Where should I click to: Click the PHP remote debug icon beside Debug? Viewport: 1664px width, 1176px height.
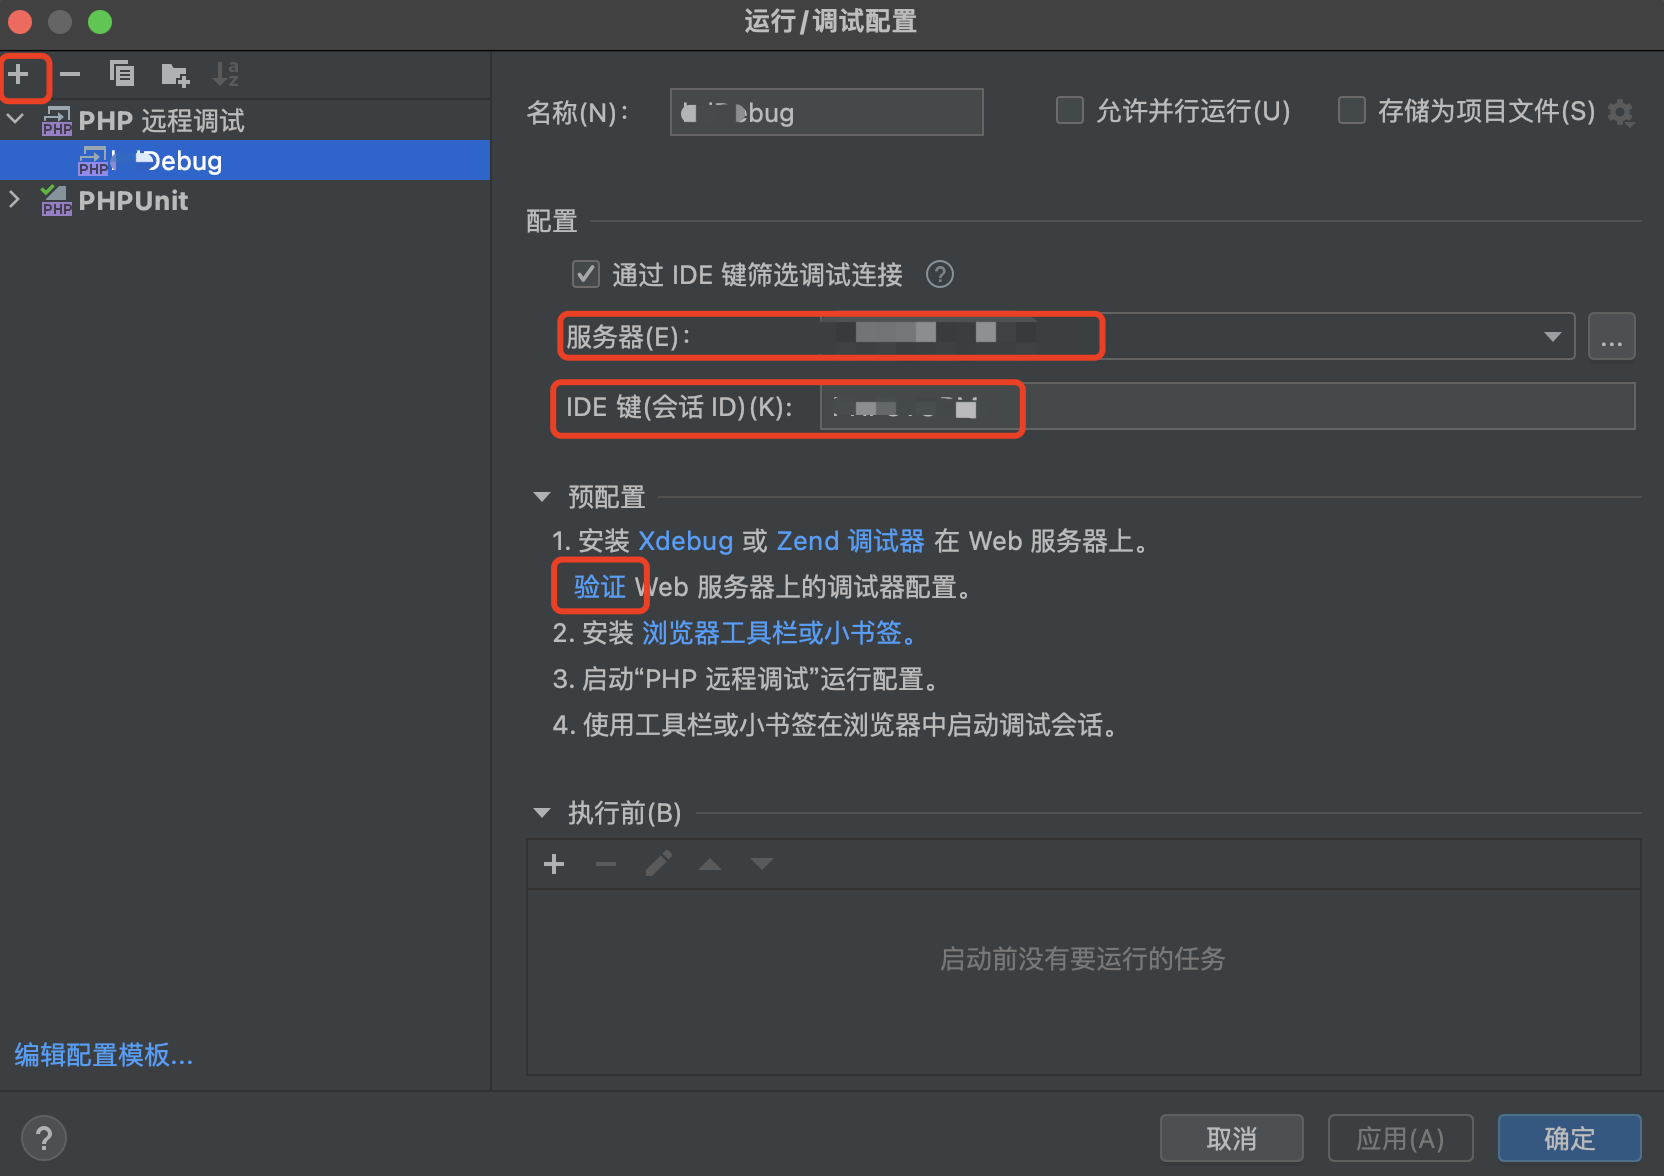(x=96, y=160)
